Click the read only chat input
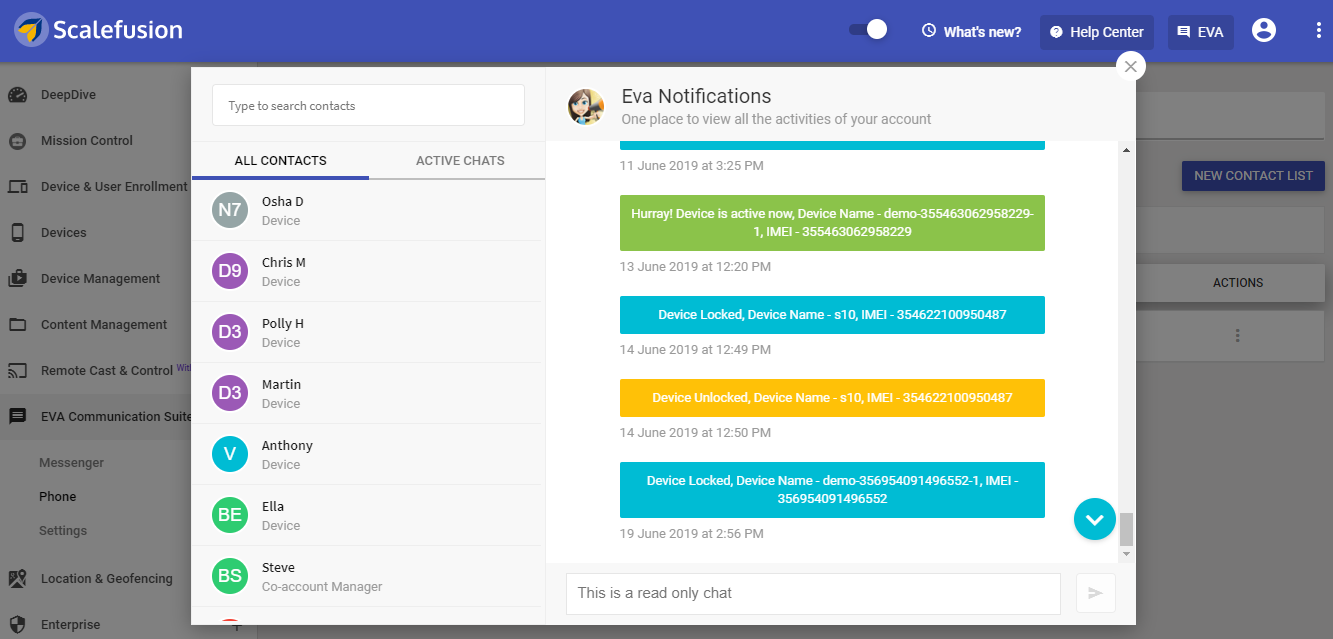Screen dimensions: 1333x639 point(813,593)
